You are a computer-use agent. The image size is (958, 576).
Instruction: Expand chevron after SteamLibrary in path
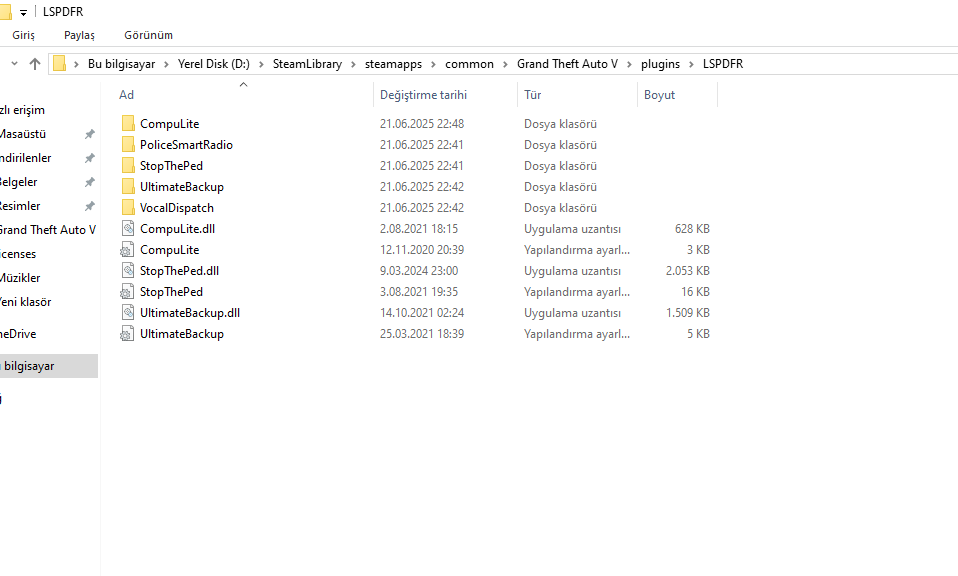pyautogui.click(x=353, y=64)
